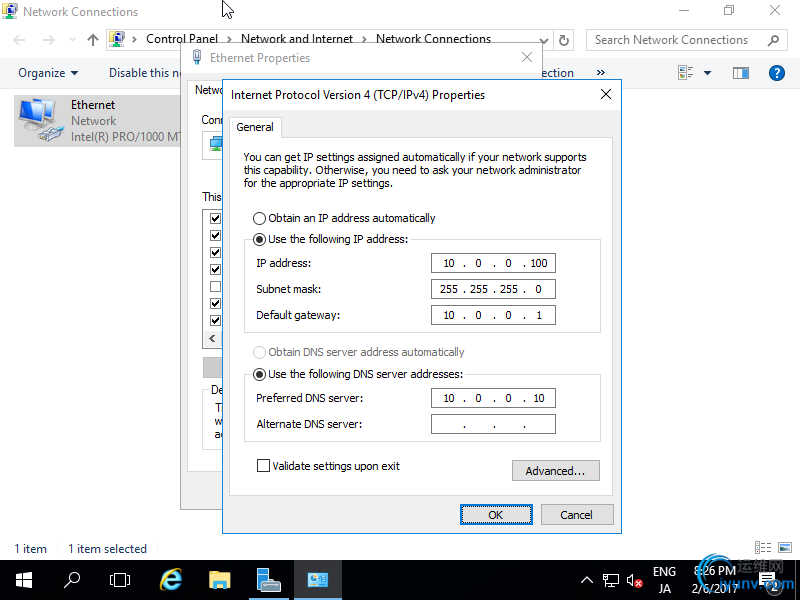Confirm IPv4 settings with OK
Viewport: 800px width, 600px height.
(x=496, y=515)
